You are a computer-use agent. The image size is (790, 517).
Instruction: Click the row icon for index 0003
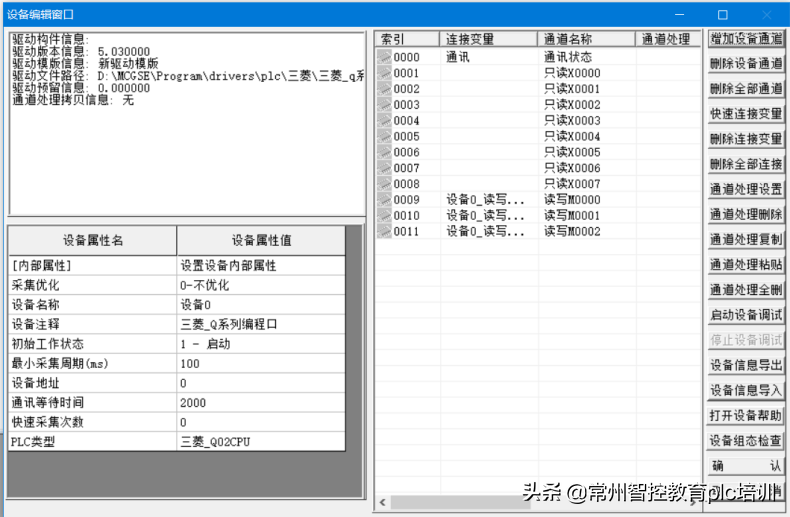click(384, 105)
